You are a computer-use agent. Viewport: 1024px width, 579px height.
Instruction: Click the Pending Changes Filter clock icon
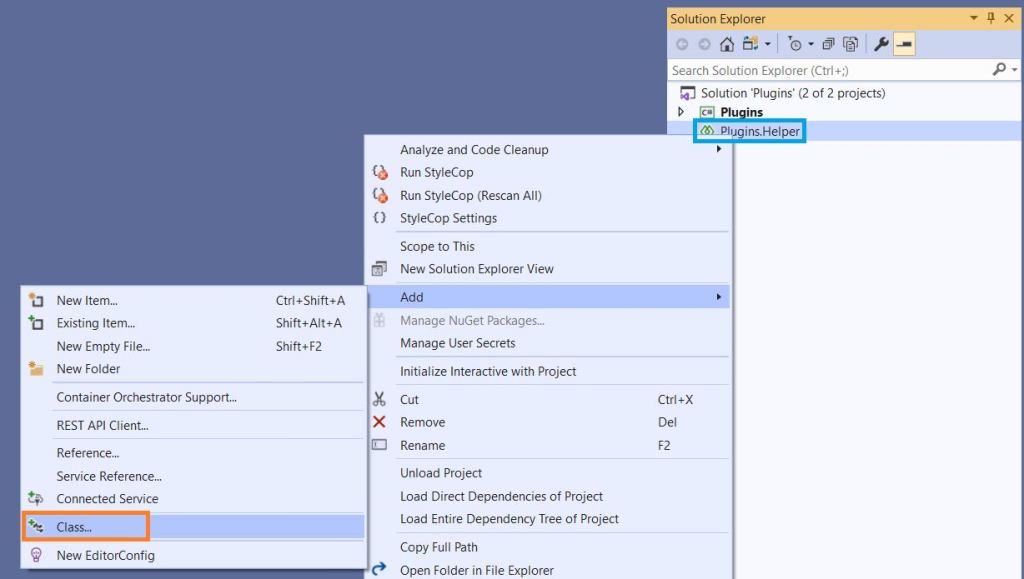click(795, 44)
